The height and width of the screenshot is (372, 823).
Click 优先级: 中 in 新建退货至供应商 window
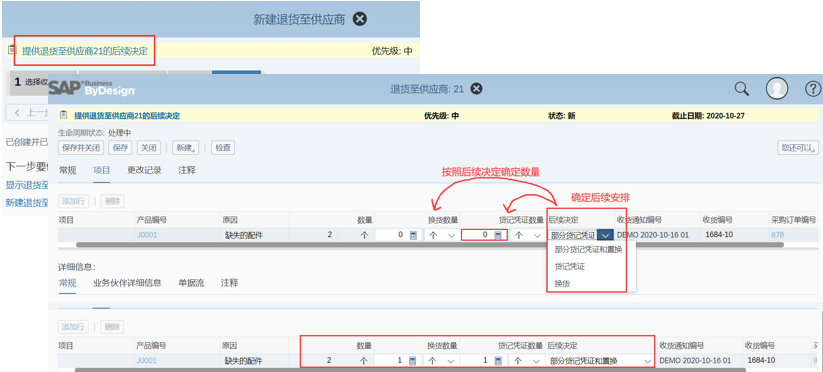point(392,51)
